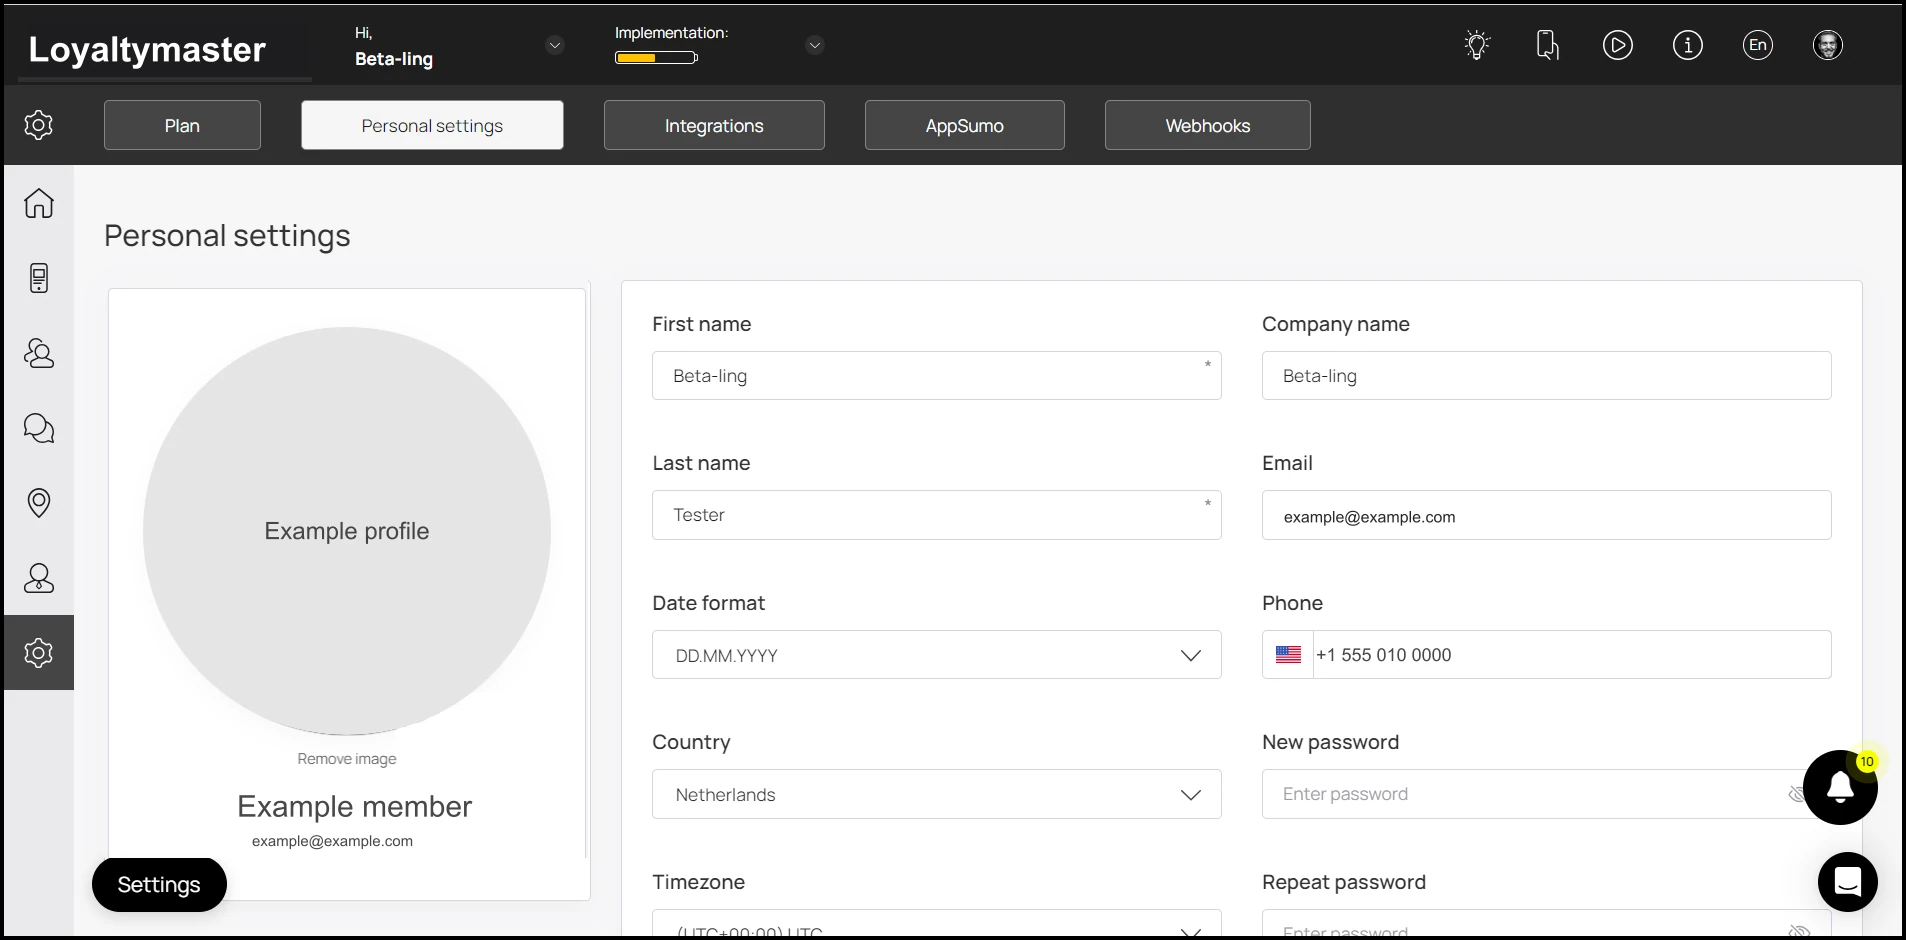Open the card/device sidebar icon
The image size is (1906, 940).
(x=39, y=278)
